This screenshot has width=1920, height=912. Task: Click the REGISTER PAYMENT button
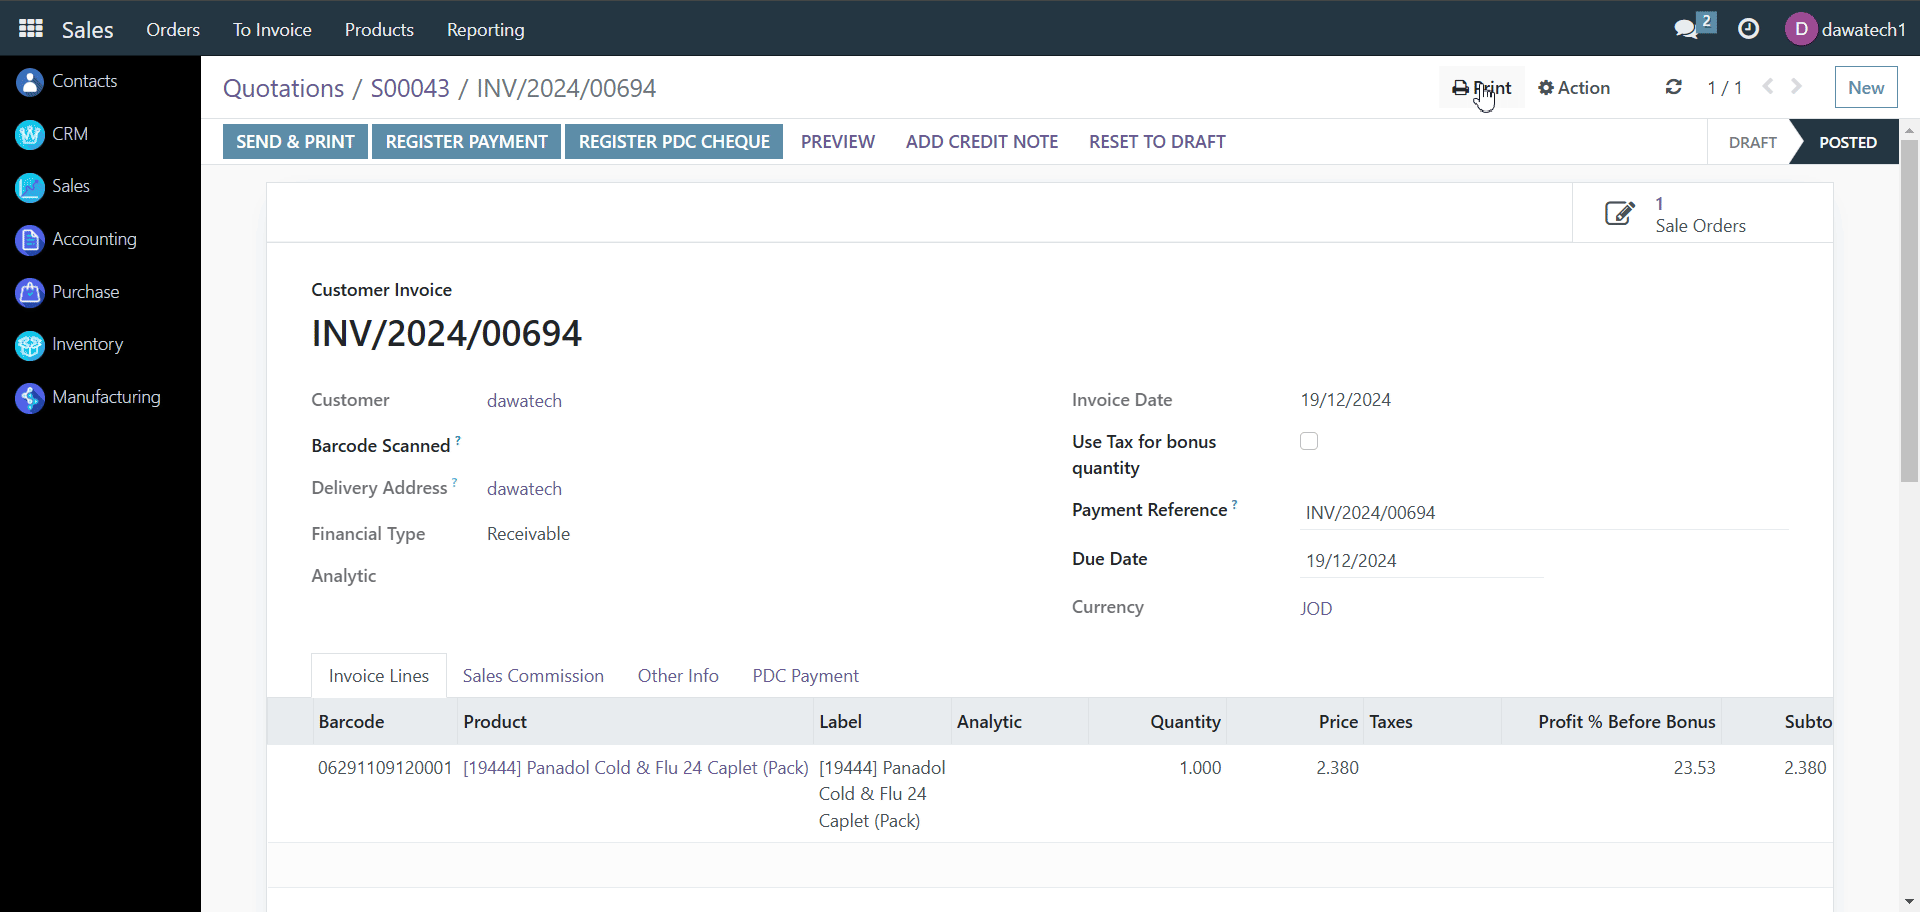467,142
